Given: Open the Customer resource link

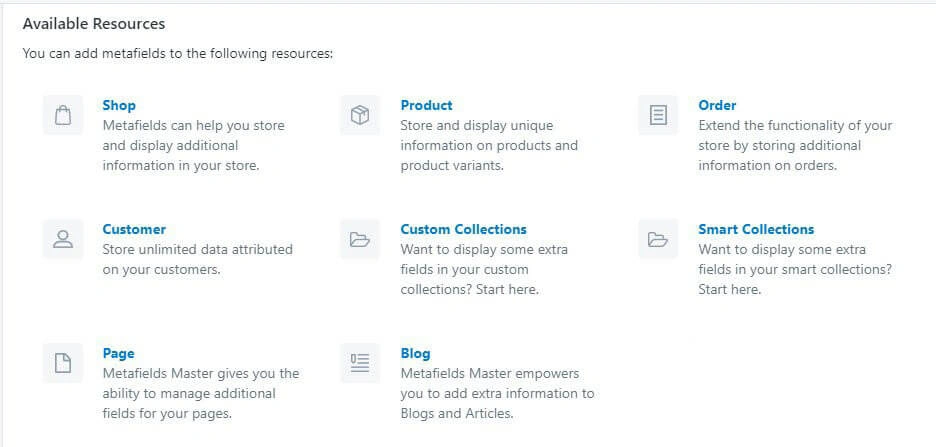Looking at the screenshot, I should 134,229.
